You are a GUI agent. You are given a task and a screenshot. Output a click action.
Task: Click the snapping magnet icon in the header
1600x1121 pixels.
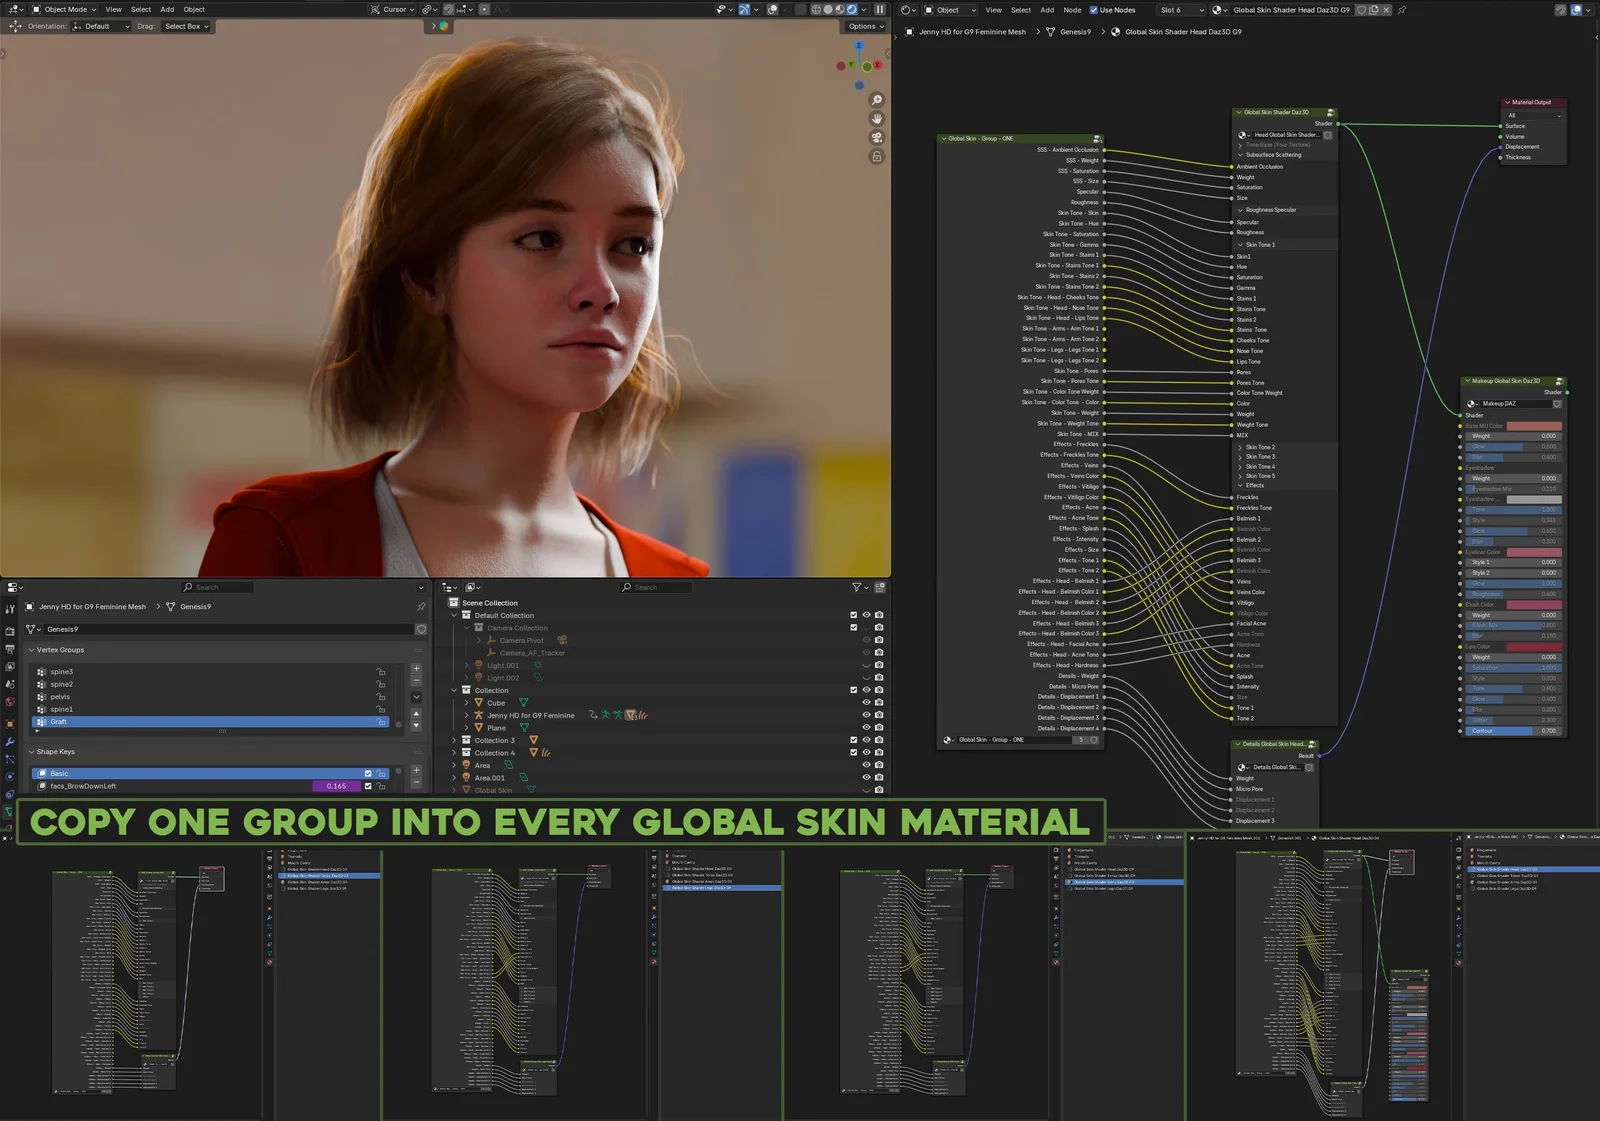448,9
